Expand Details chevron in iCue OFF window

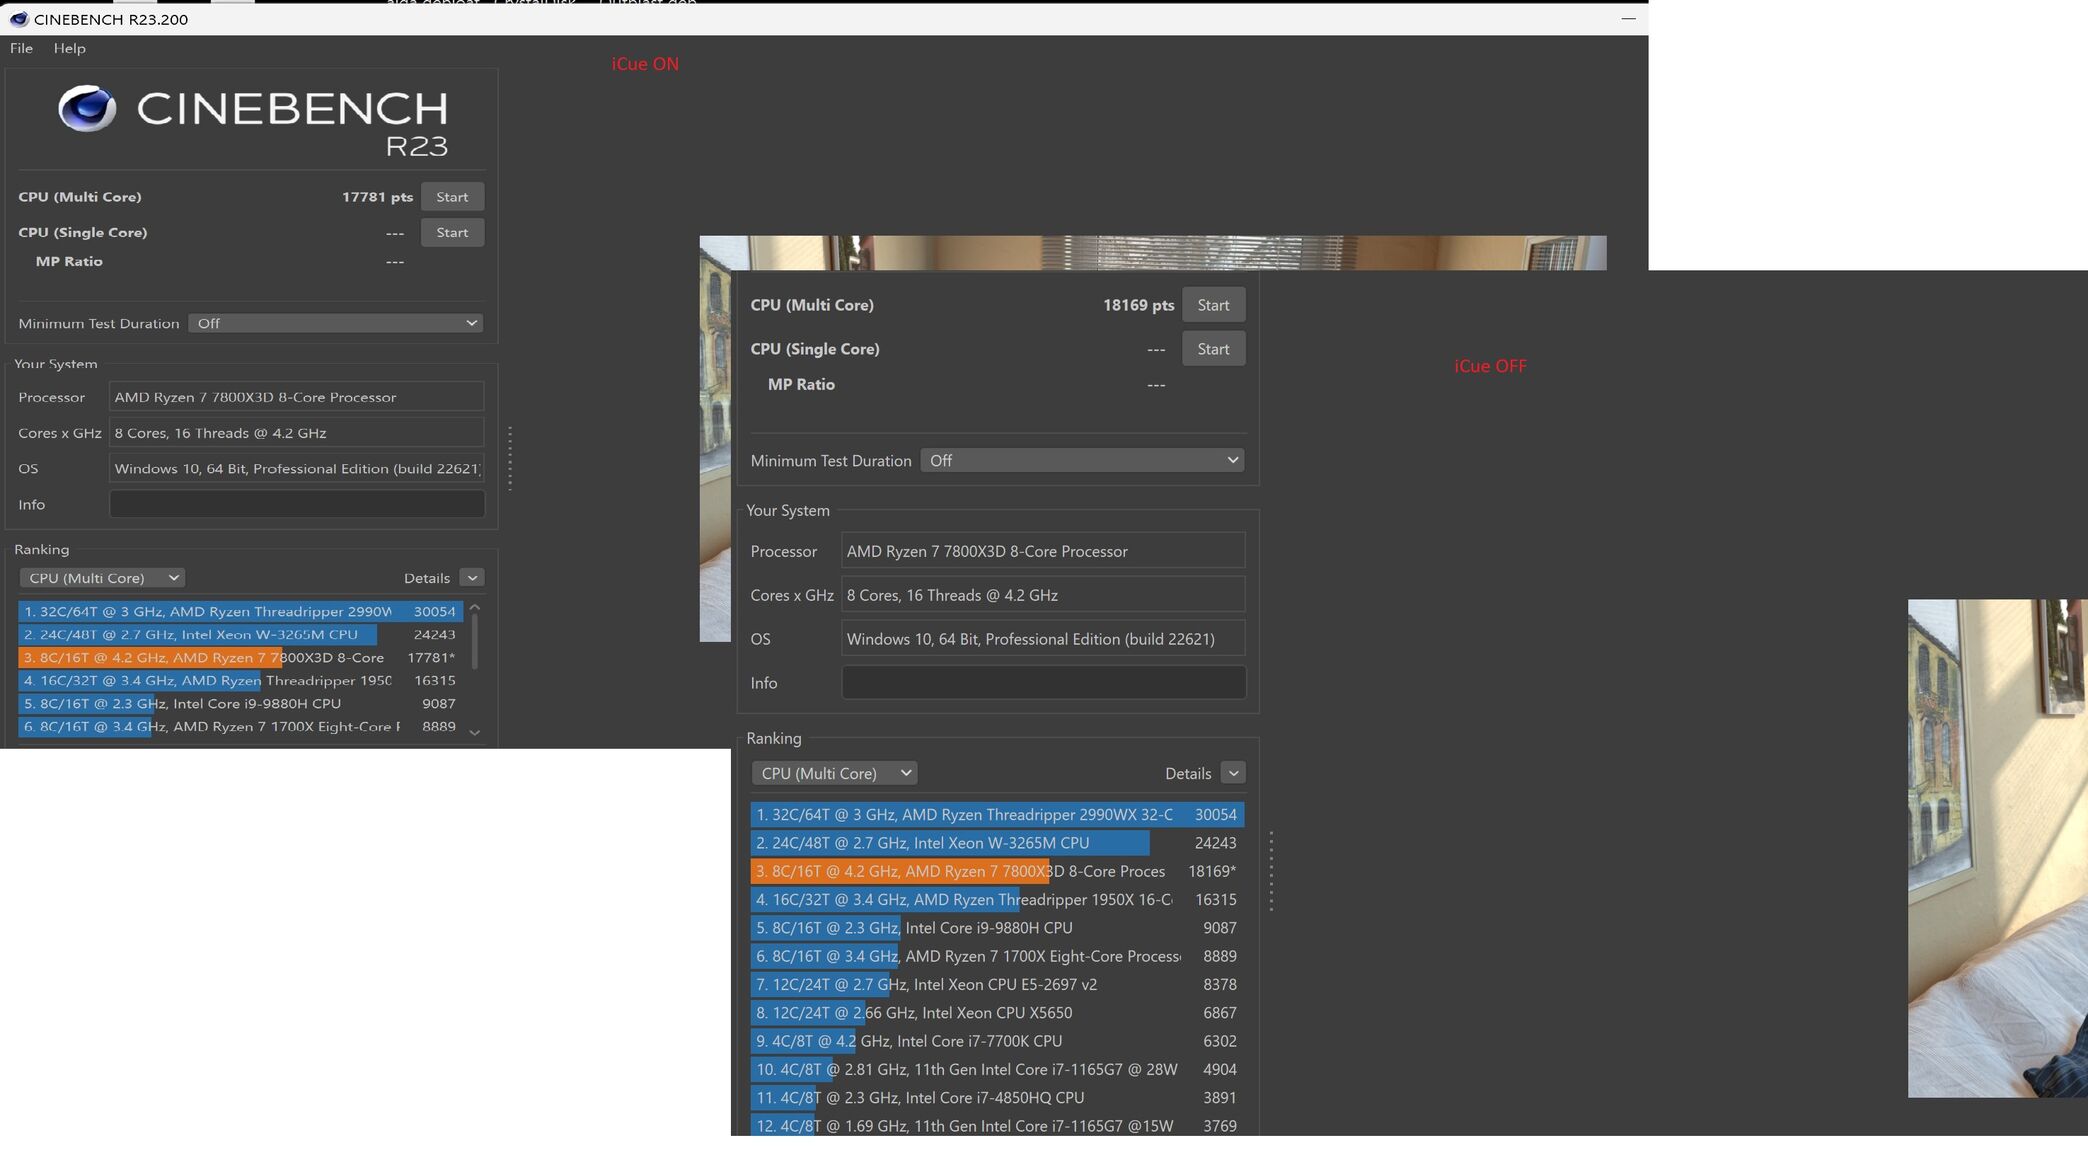1233,773
